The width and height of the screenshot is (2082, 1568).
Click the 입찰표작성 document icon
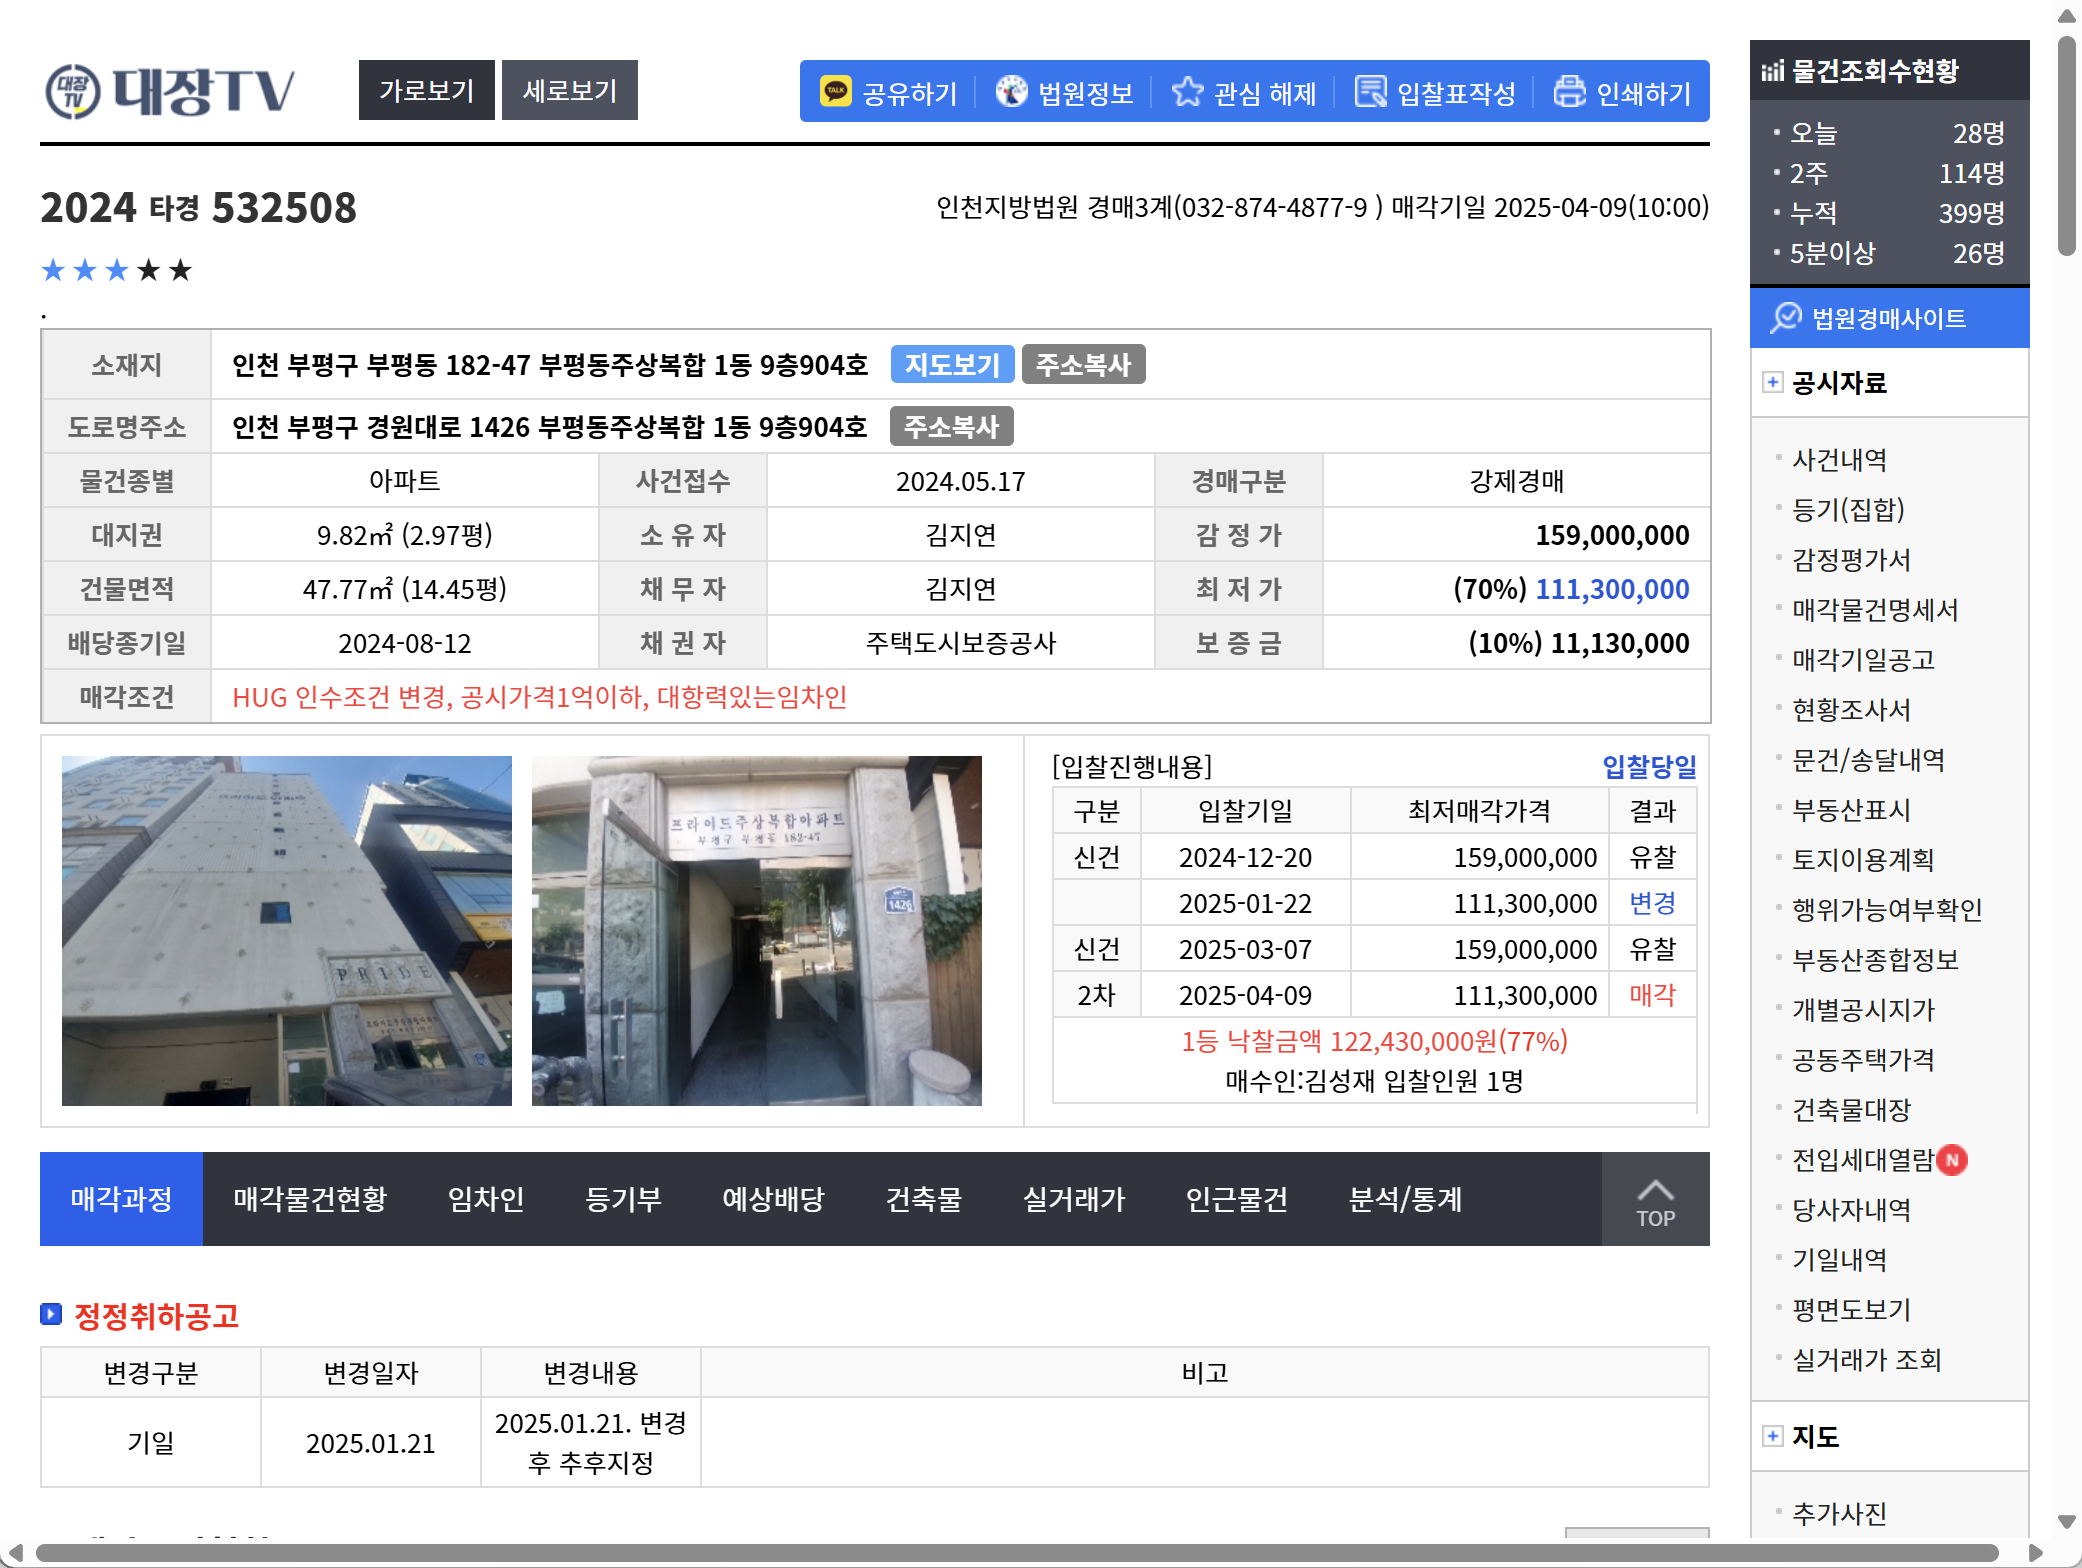pos(1370,92)
